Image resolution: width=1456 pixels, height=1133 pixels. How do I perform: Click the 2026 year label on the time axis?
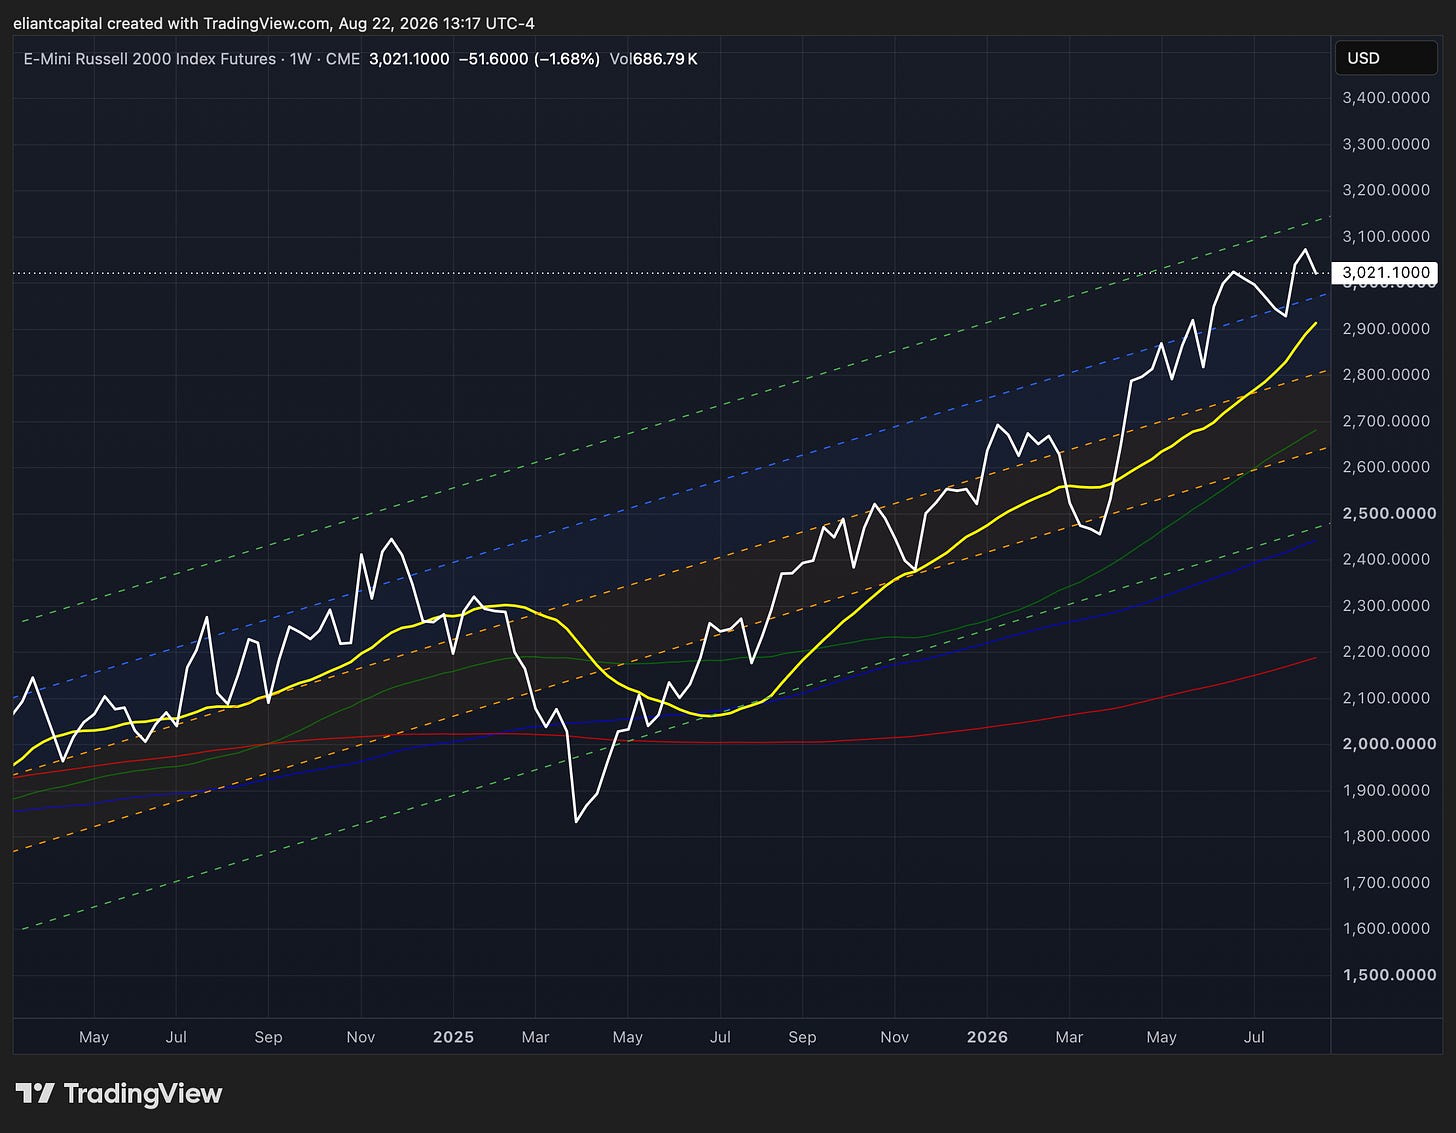[987, 1037]
